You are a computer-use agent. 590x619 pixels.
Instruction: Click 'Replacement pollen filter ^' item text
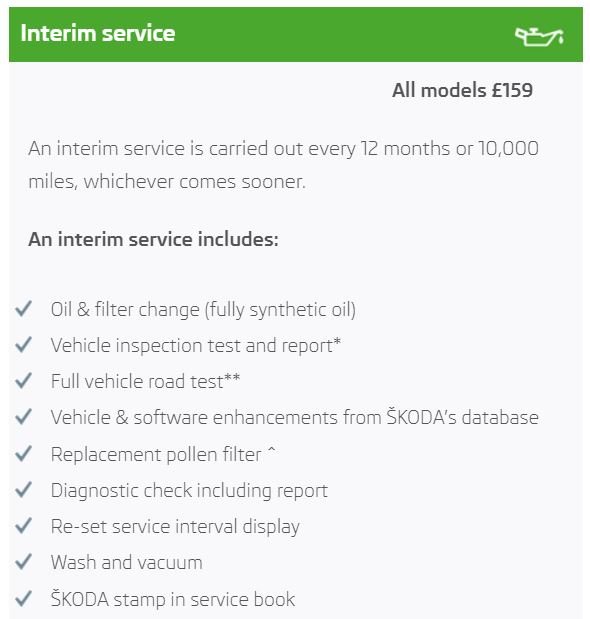point(163,454)
